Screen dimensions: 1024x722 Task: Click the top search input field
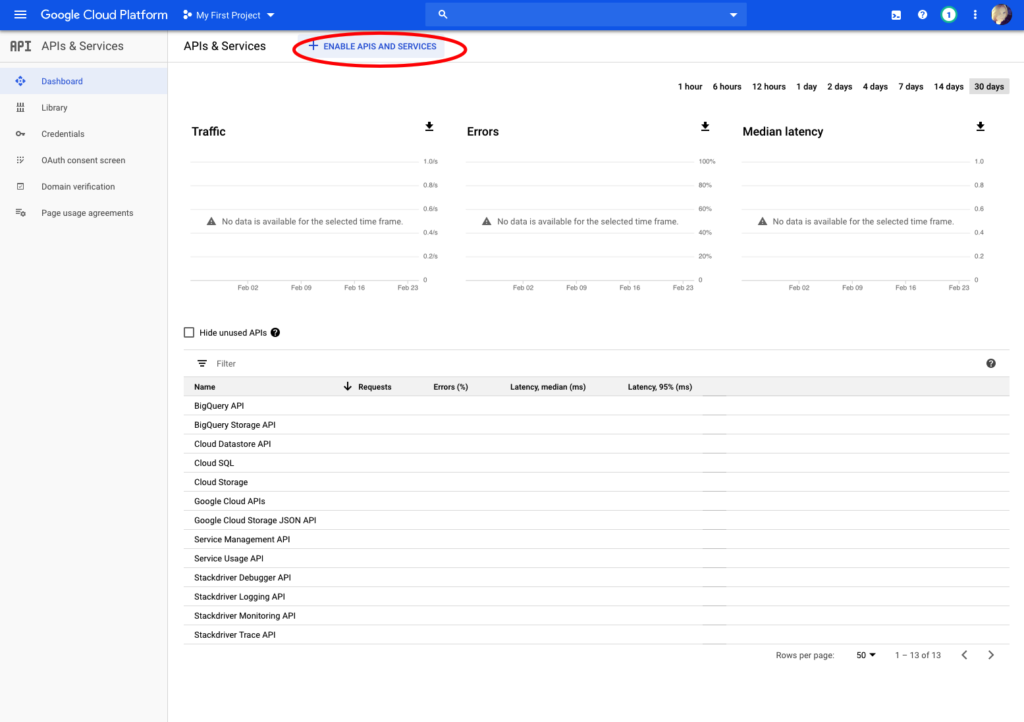pos(586,14)
